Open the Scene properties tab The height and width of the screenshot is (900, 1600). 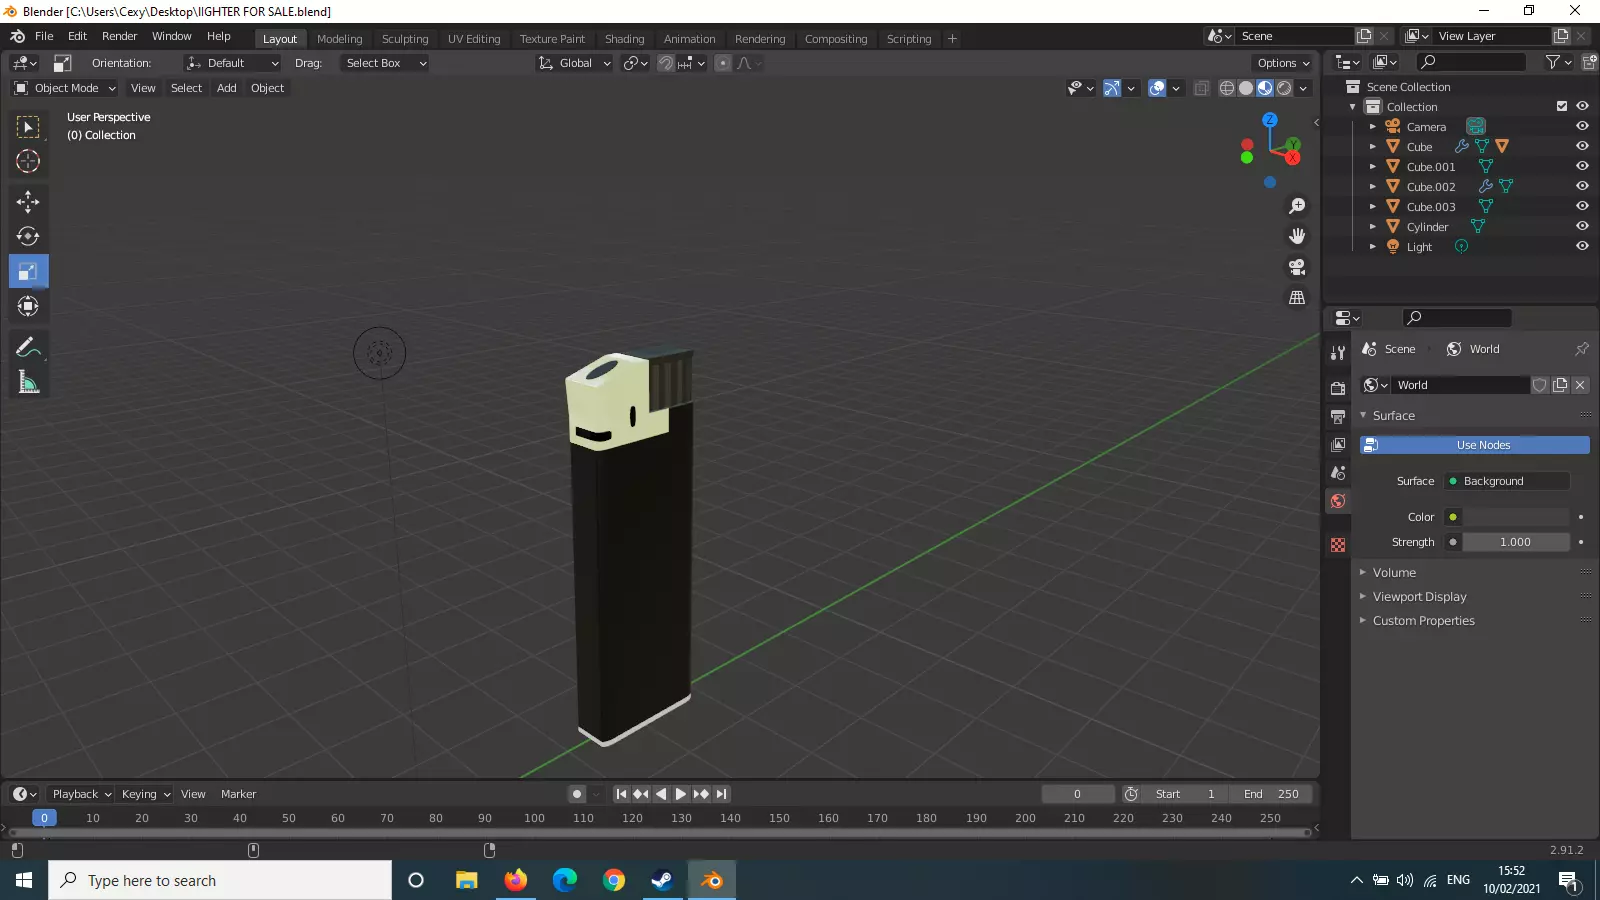[x=1338, y=472]
